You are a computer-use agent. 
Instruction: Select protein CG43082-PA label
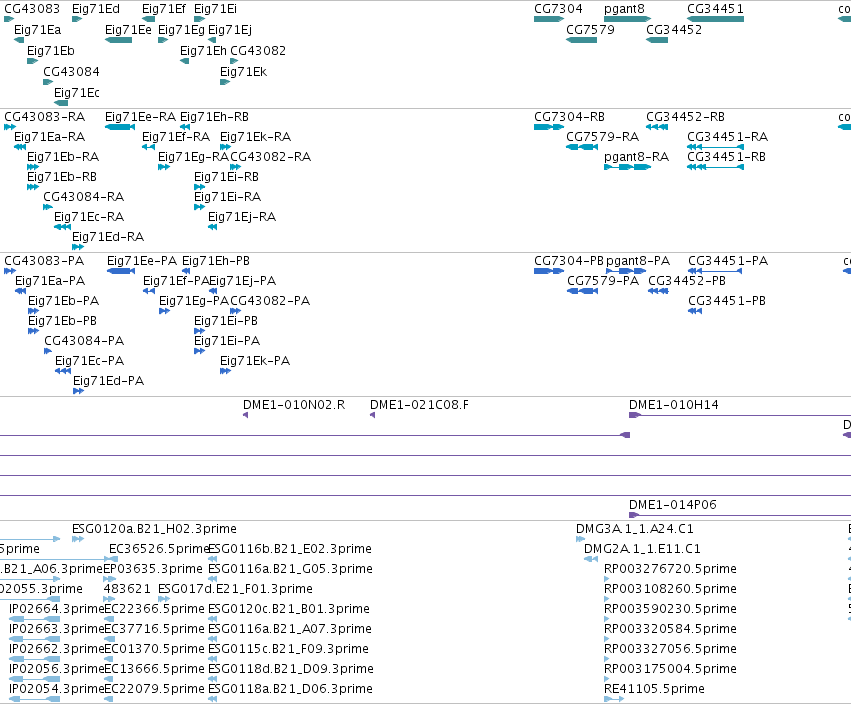[x=270, y=301]
